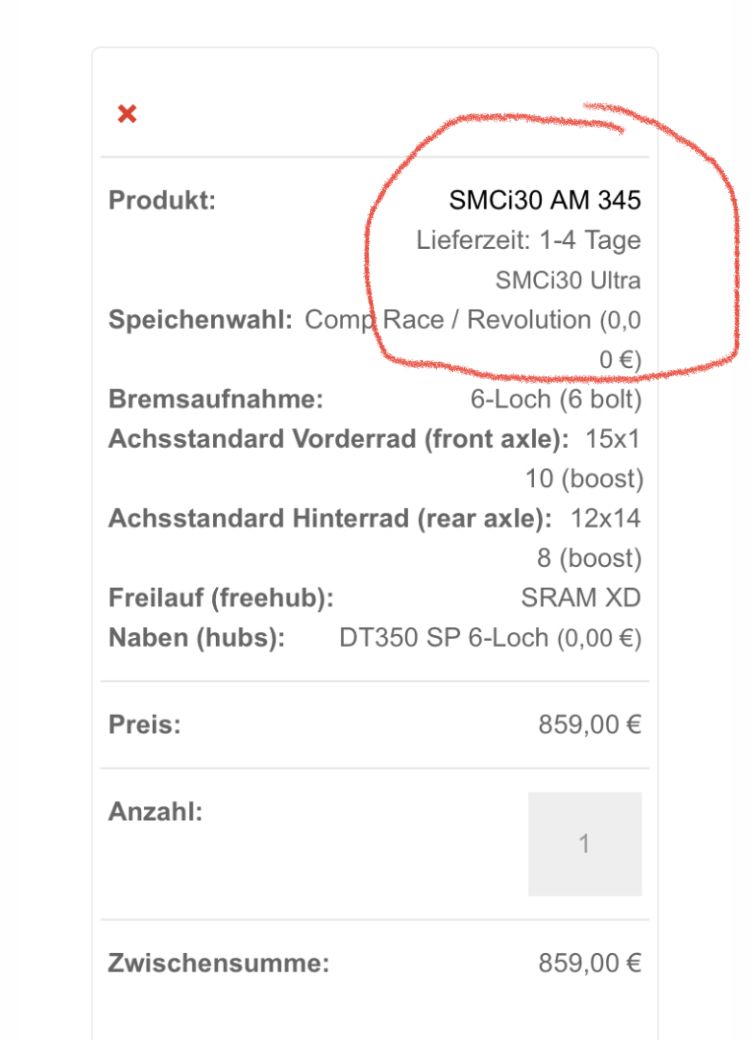Click the Lieferzeit 1-4 Tage text
Viewport: 750px width, 1040px height.
pyautogui.click(x=528, y=241)
